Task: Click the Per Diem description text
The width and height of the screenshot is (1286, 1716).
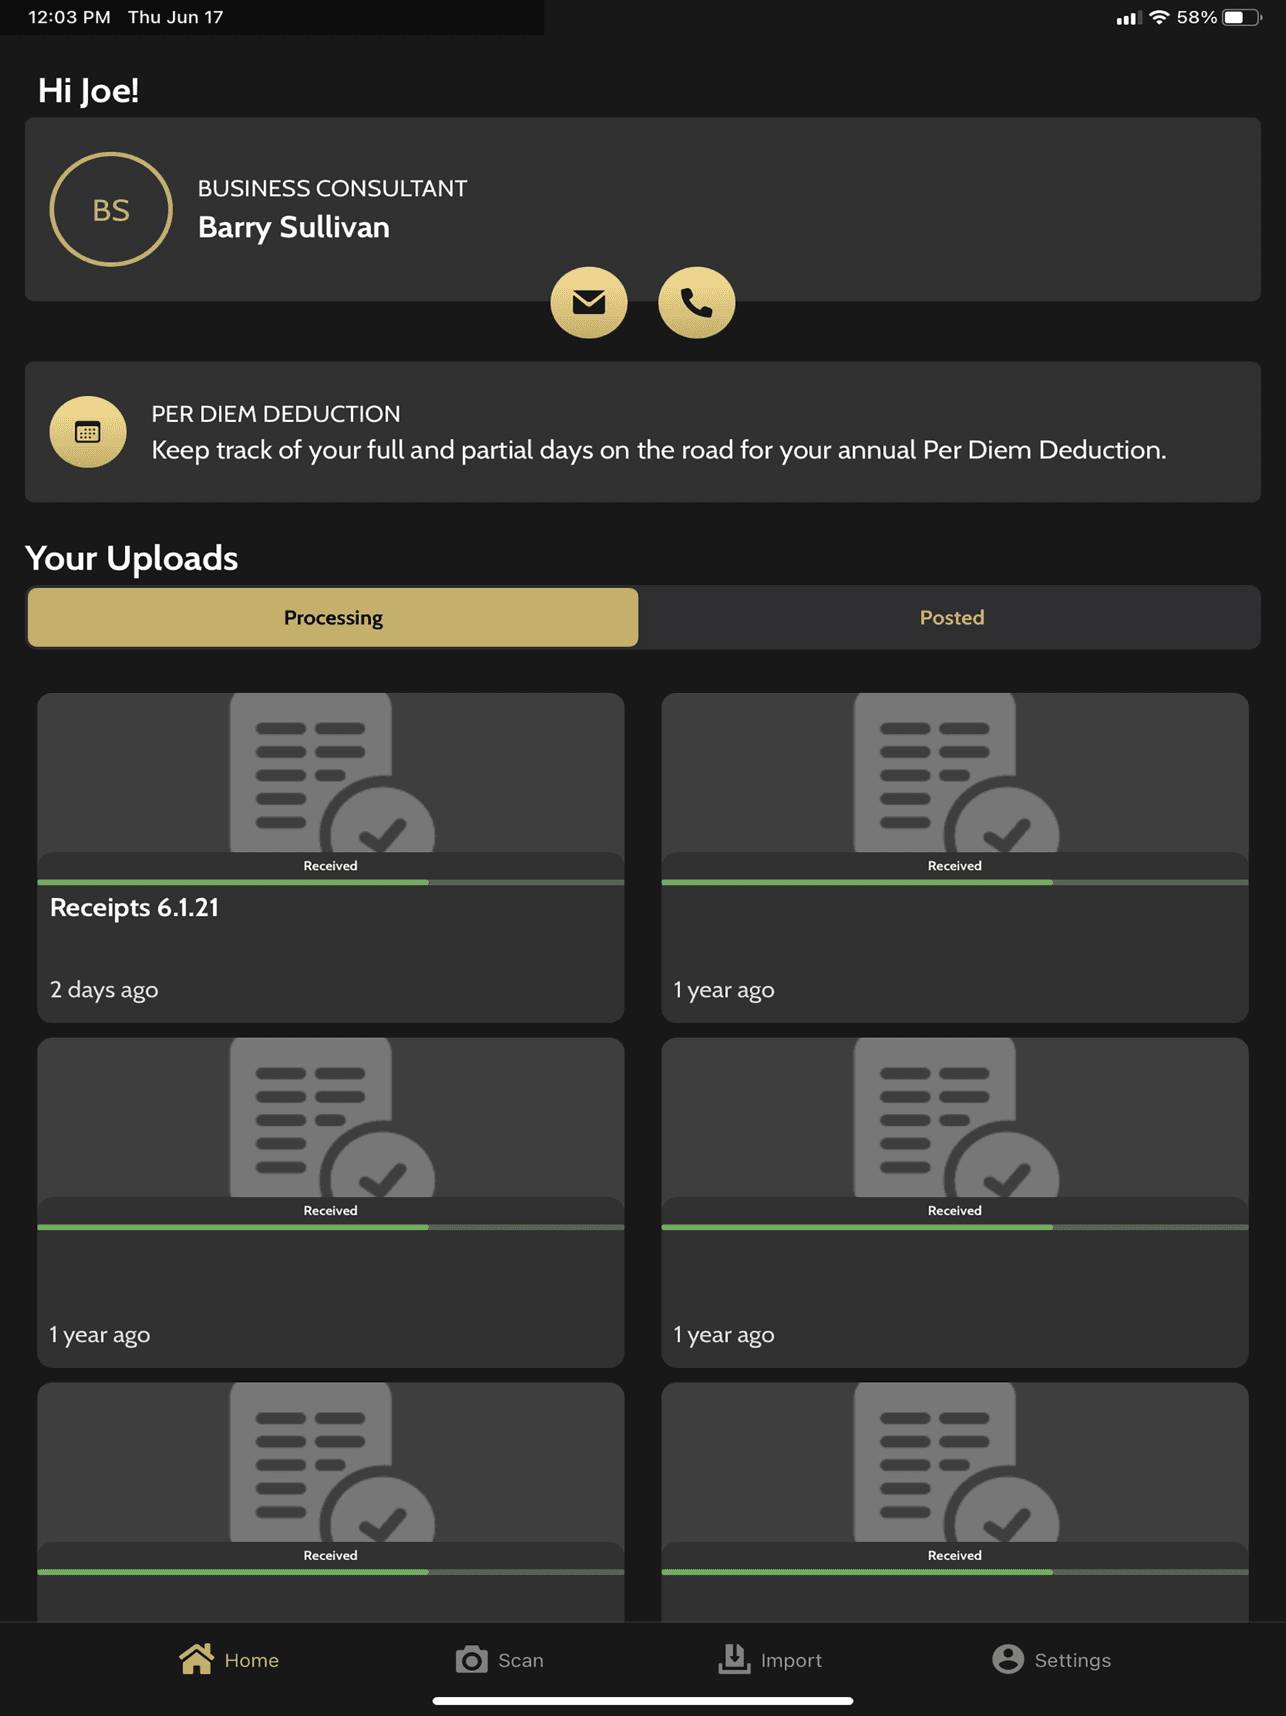Action: click(659, 450)
